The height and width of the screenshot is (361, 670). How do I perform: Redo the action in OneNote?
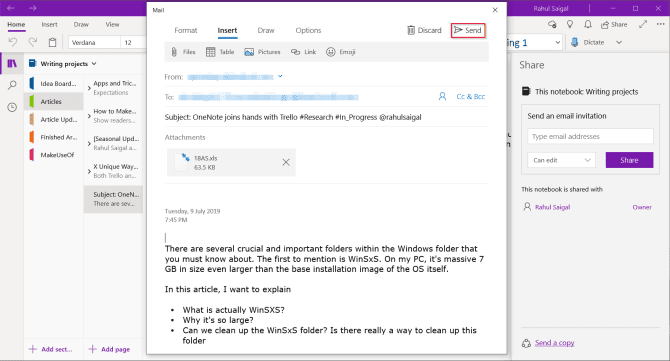[x=32, y=42]
